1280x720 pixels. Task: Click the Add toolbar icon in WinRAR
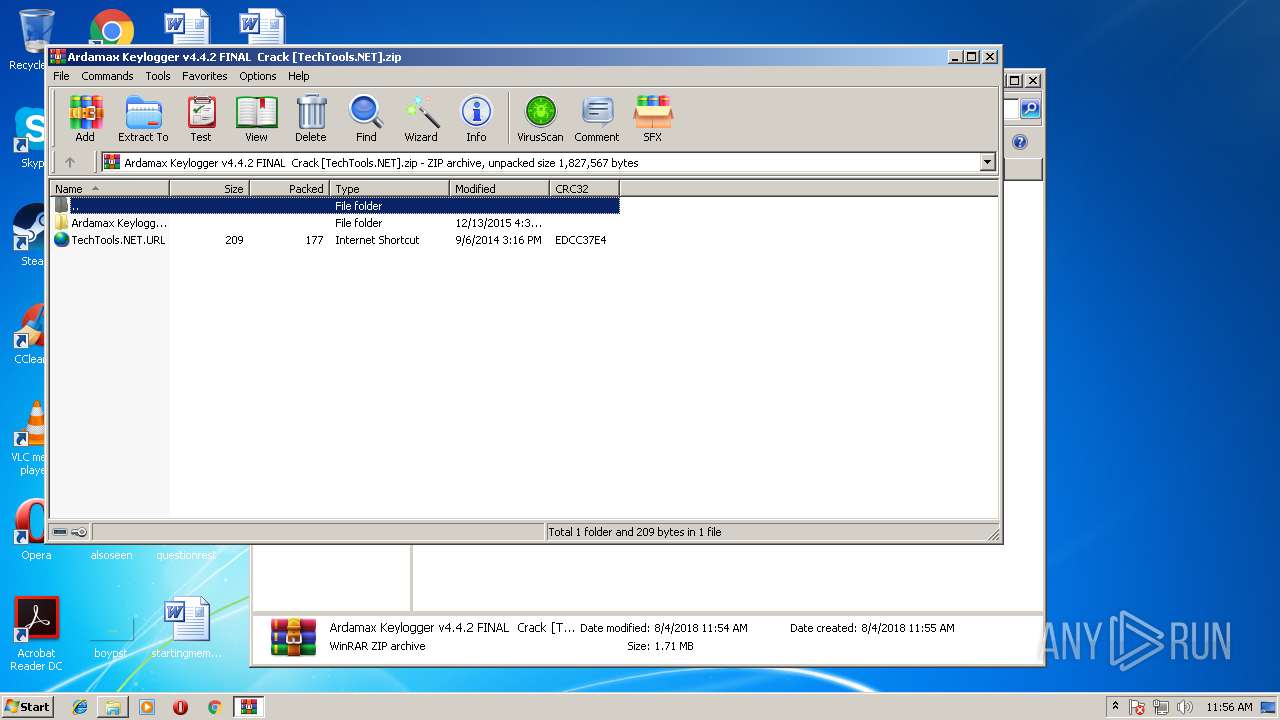tap(85, 119)
